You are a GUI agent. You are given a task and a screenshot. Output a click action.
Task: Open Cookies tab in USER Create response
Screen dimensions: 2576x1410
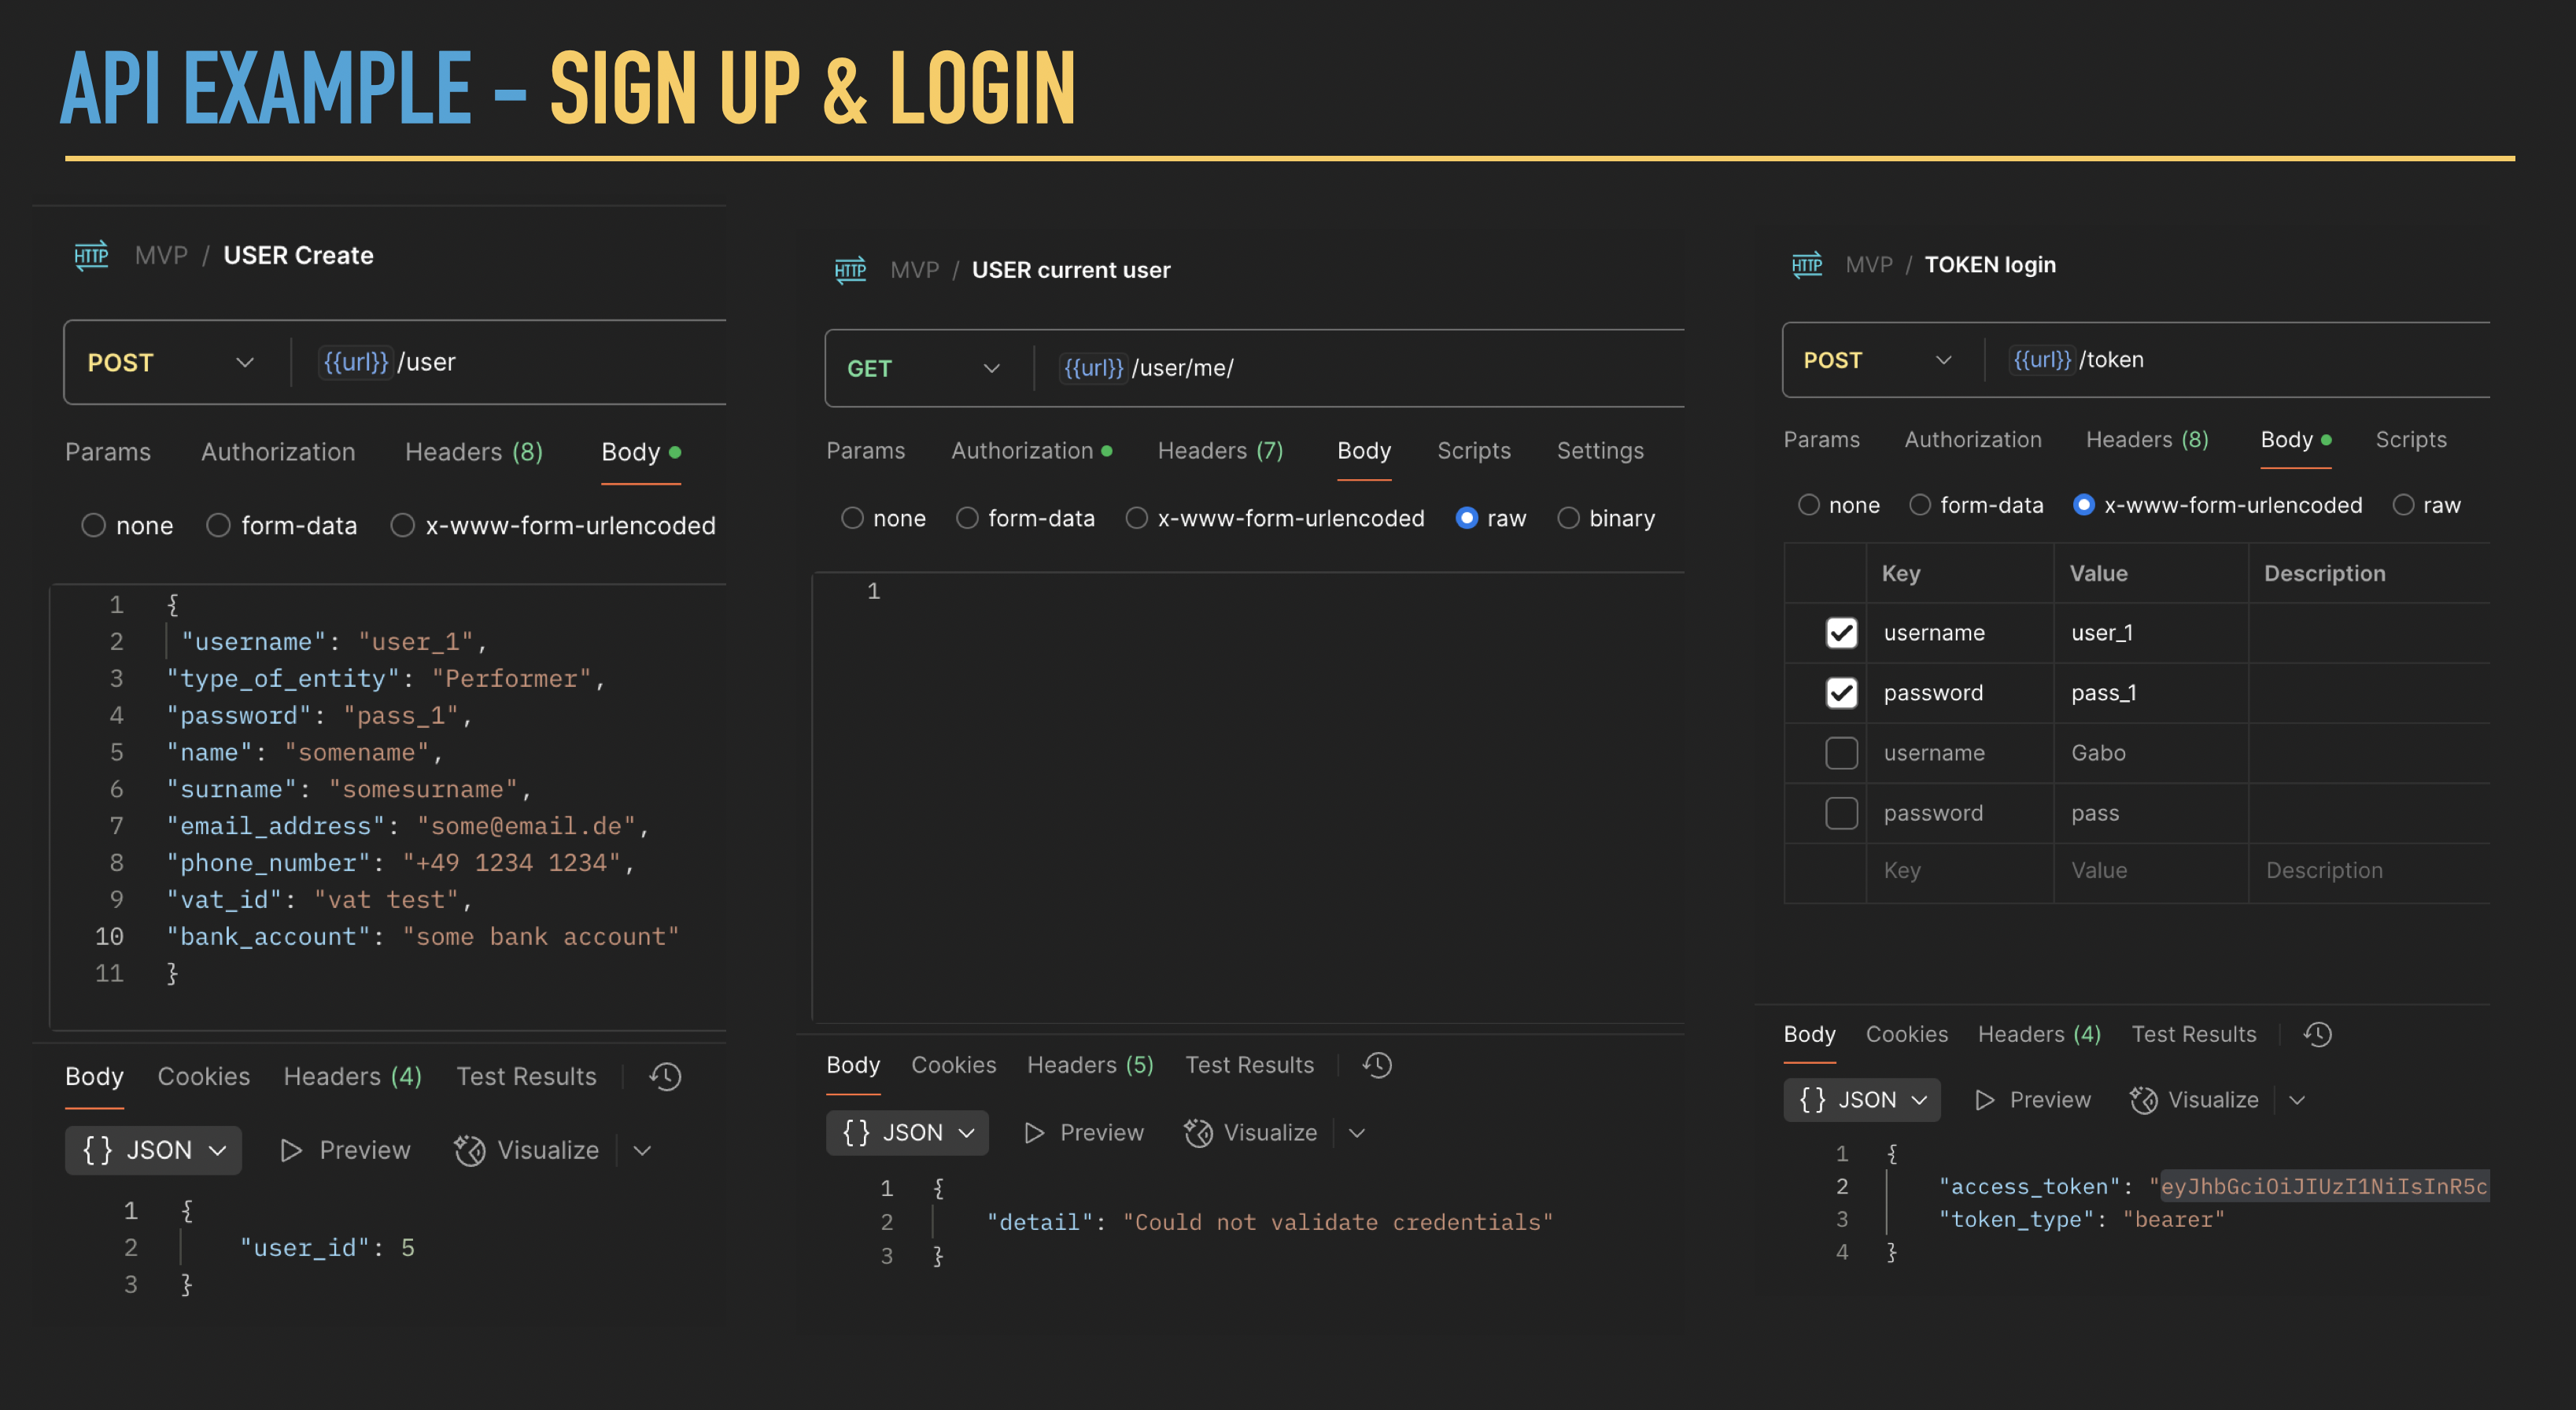tap(204, 1076)
